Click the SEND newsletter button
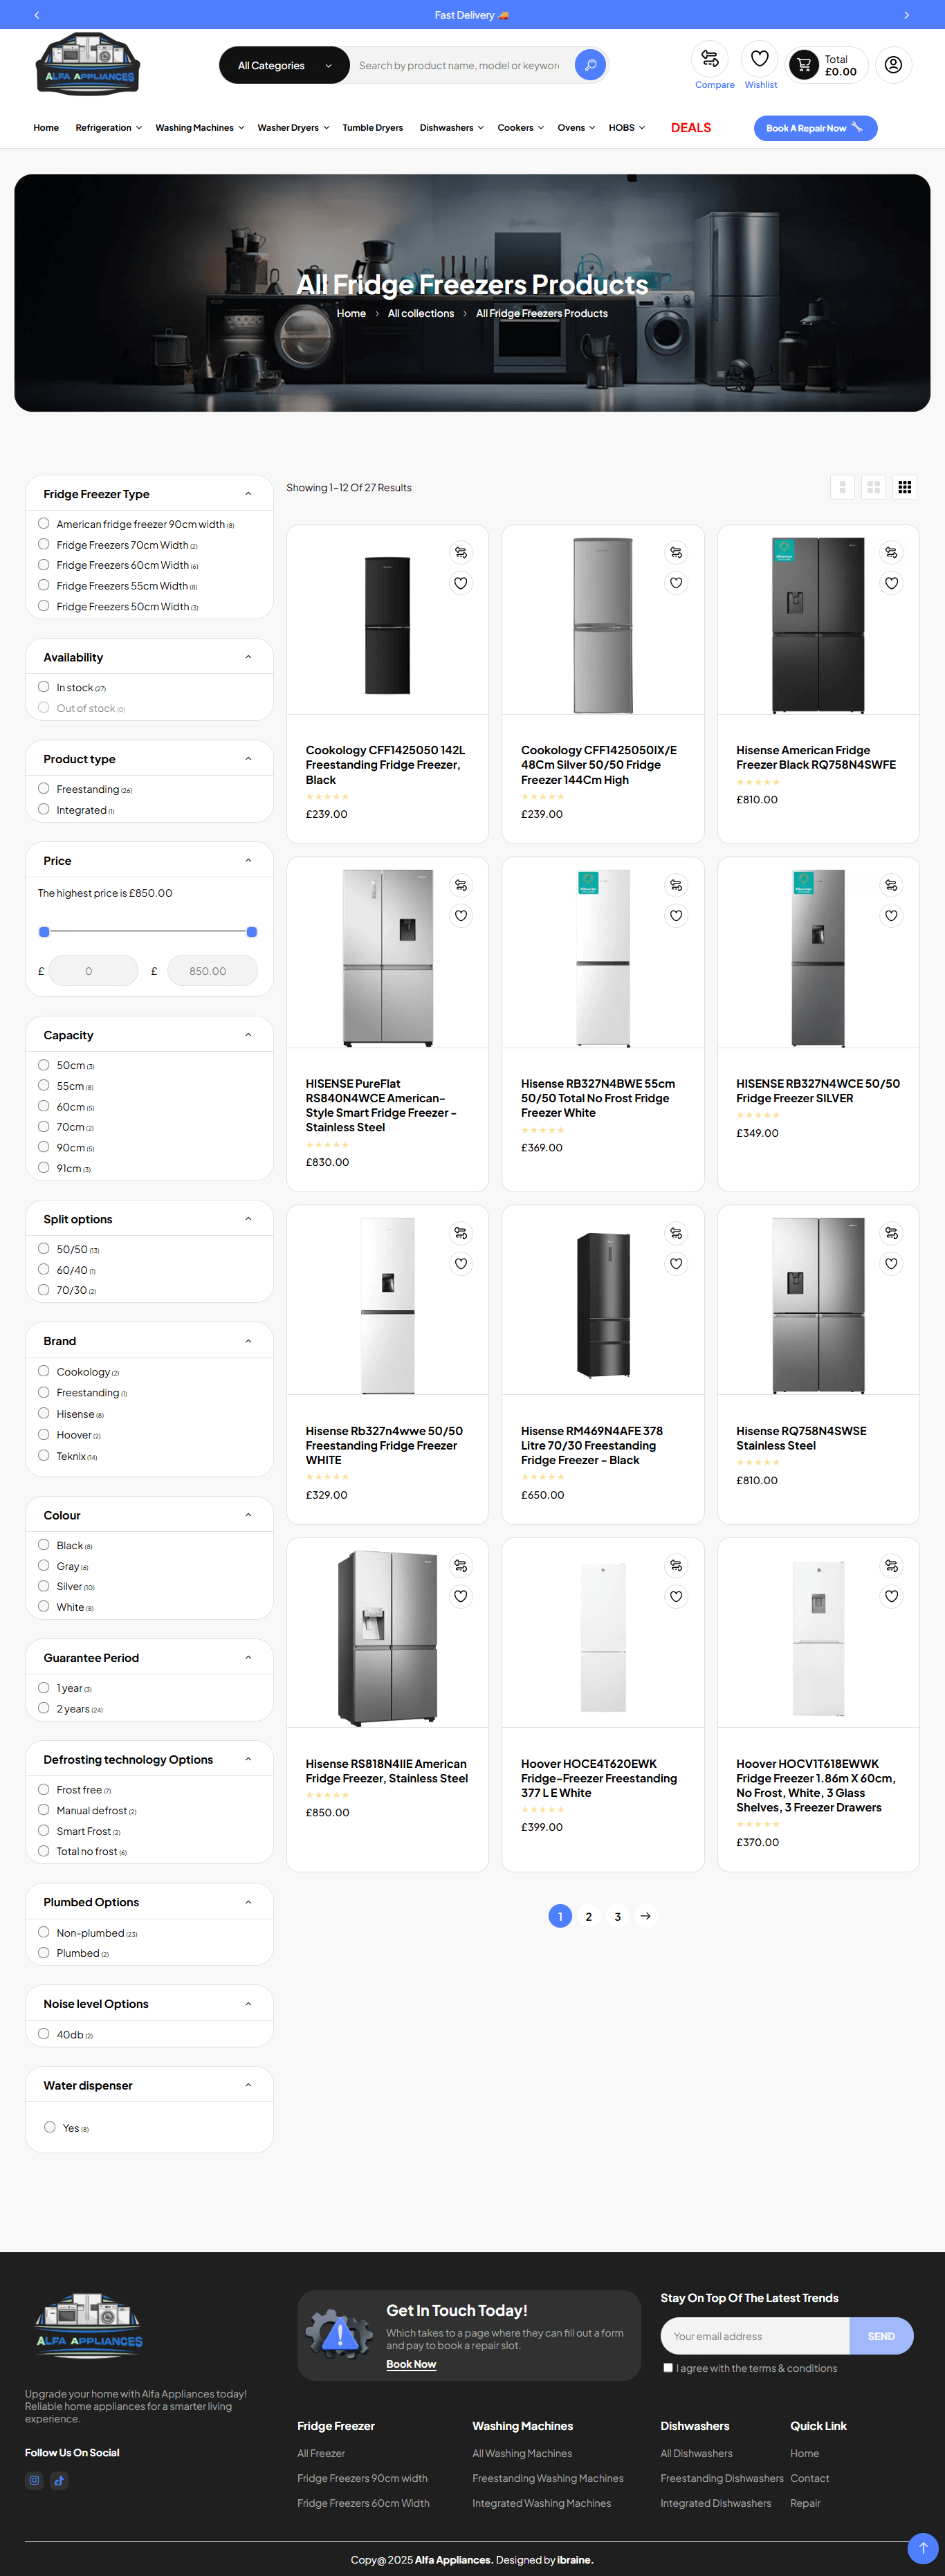This screenshot has height=2576, width=945. point(881,2336)
